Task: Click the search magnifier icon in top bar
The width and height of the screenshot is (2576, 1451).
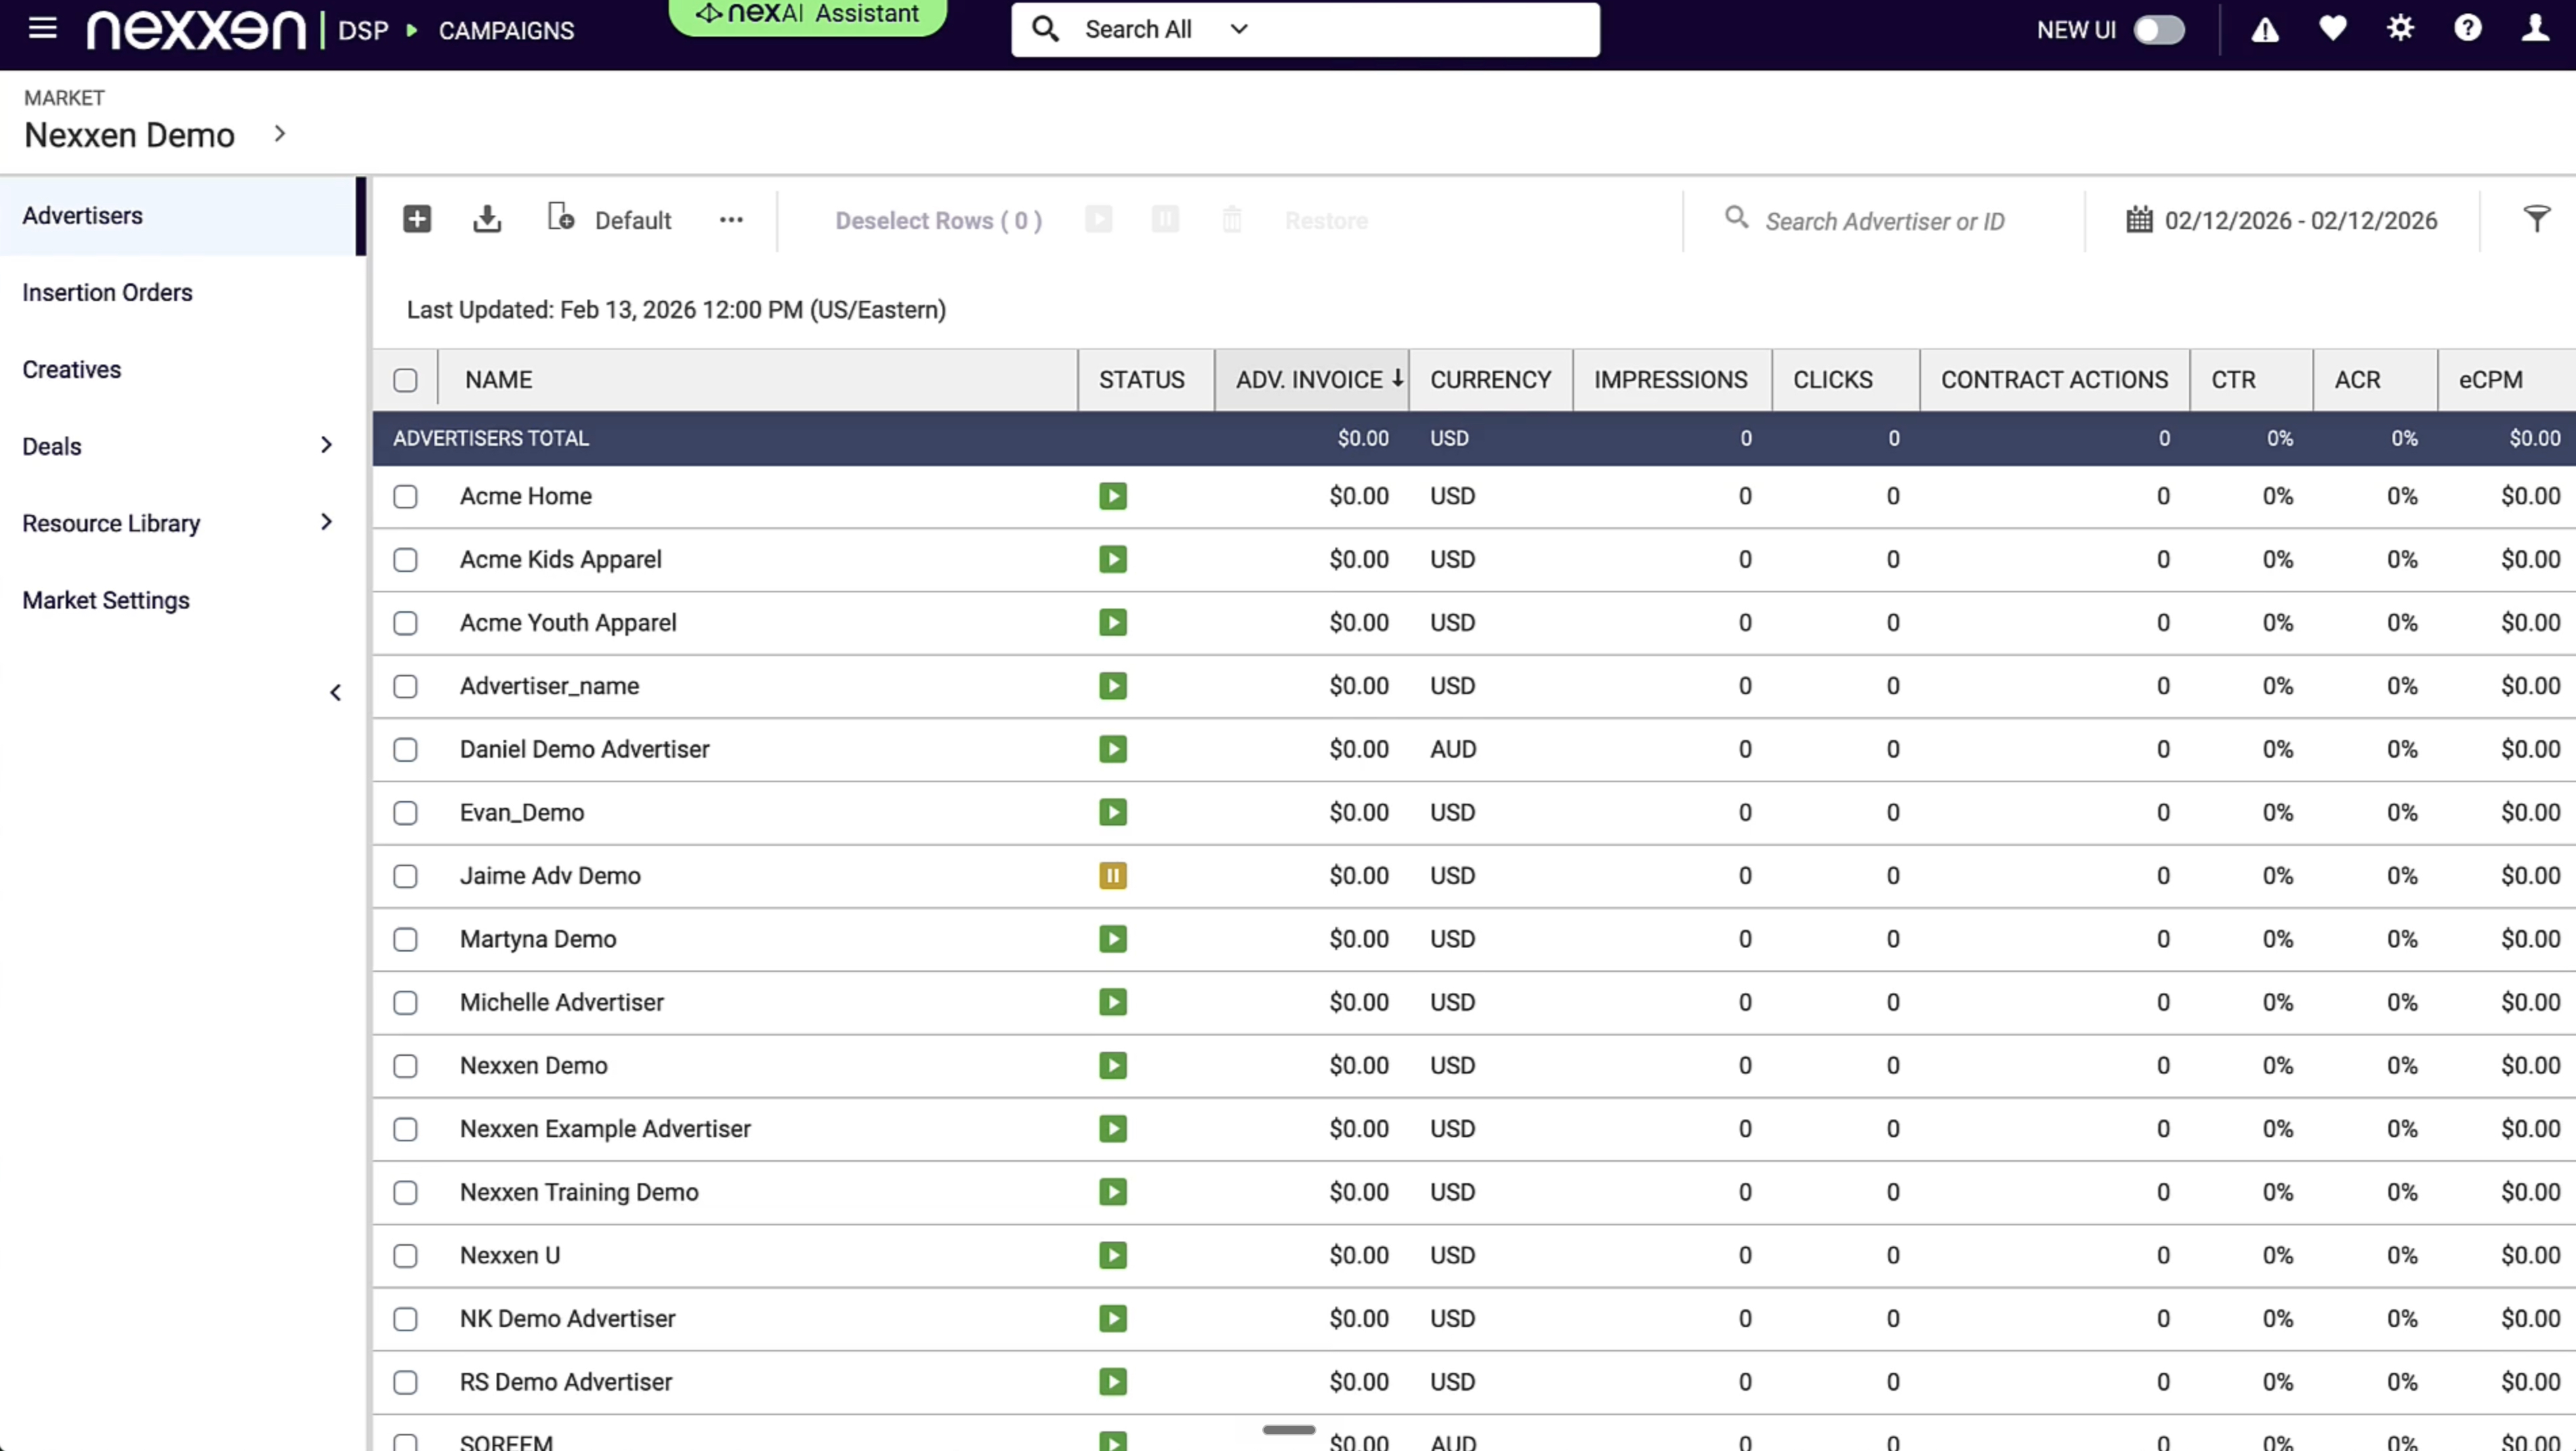Action: point(1045,29)
